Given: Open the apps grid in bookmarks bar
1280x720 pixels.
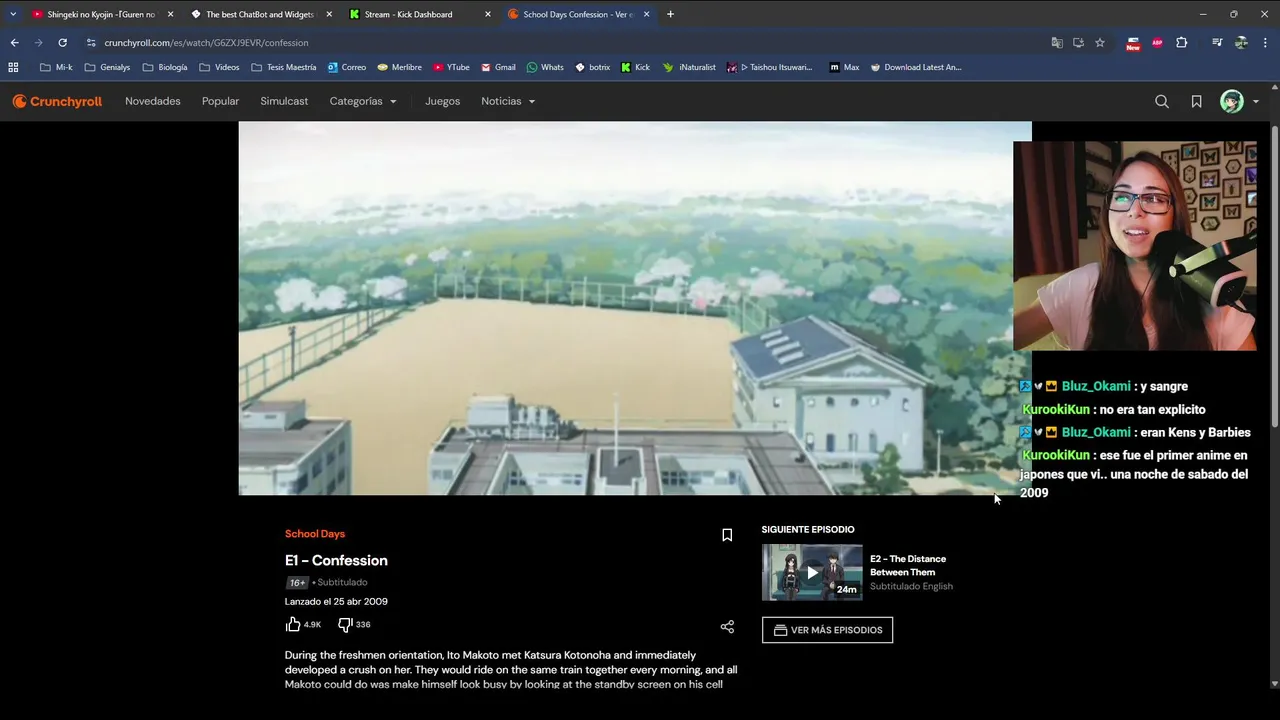Looking at the screenshot, I should pyautogui.click(x=13, y=67).
